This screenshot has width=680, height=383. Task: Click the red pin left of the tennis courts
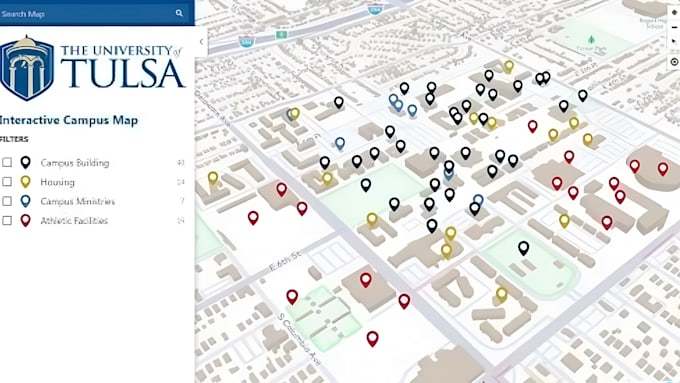[292, 297]
